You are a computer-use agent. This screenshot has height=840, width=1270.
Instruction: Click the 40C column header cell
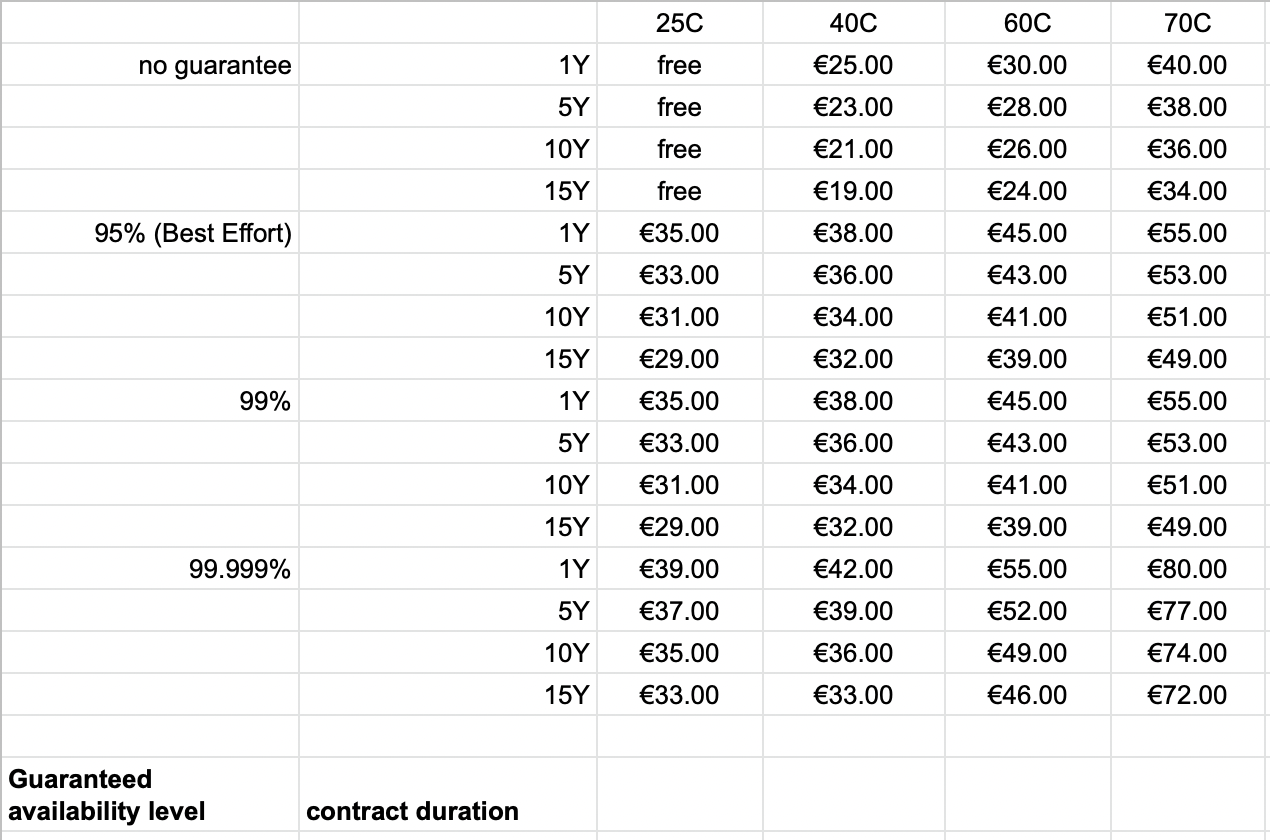(853, 23)
